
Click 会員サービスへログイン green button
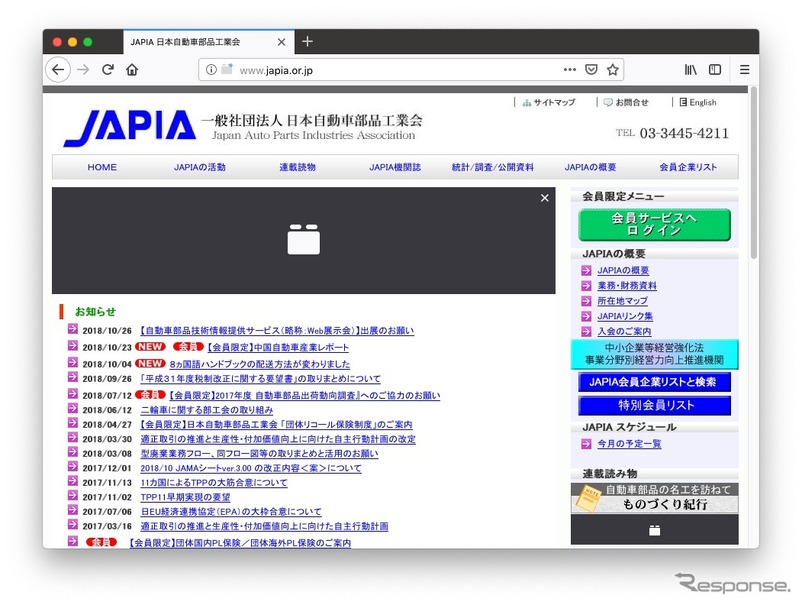tap(655, 225)
